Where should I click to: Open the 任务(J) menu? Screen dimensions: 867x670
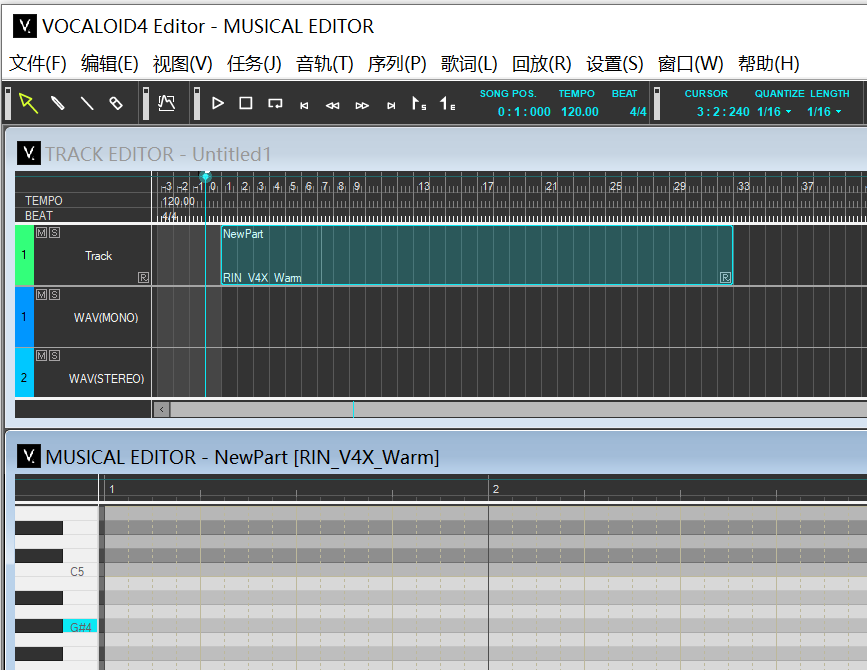click(x=254, y=64)
